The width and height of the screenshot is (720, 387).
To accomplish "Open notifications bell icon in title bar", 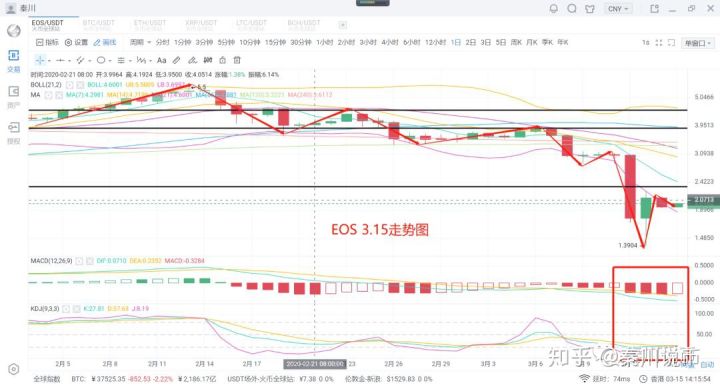I will [x=554, y=8].
